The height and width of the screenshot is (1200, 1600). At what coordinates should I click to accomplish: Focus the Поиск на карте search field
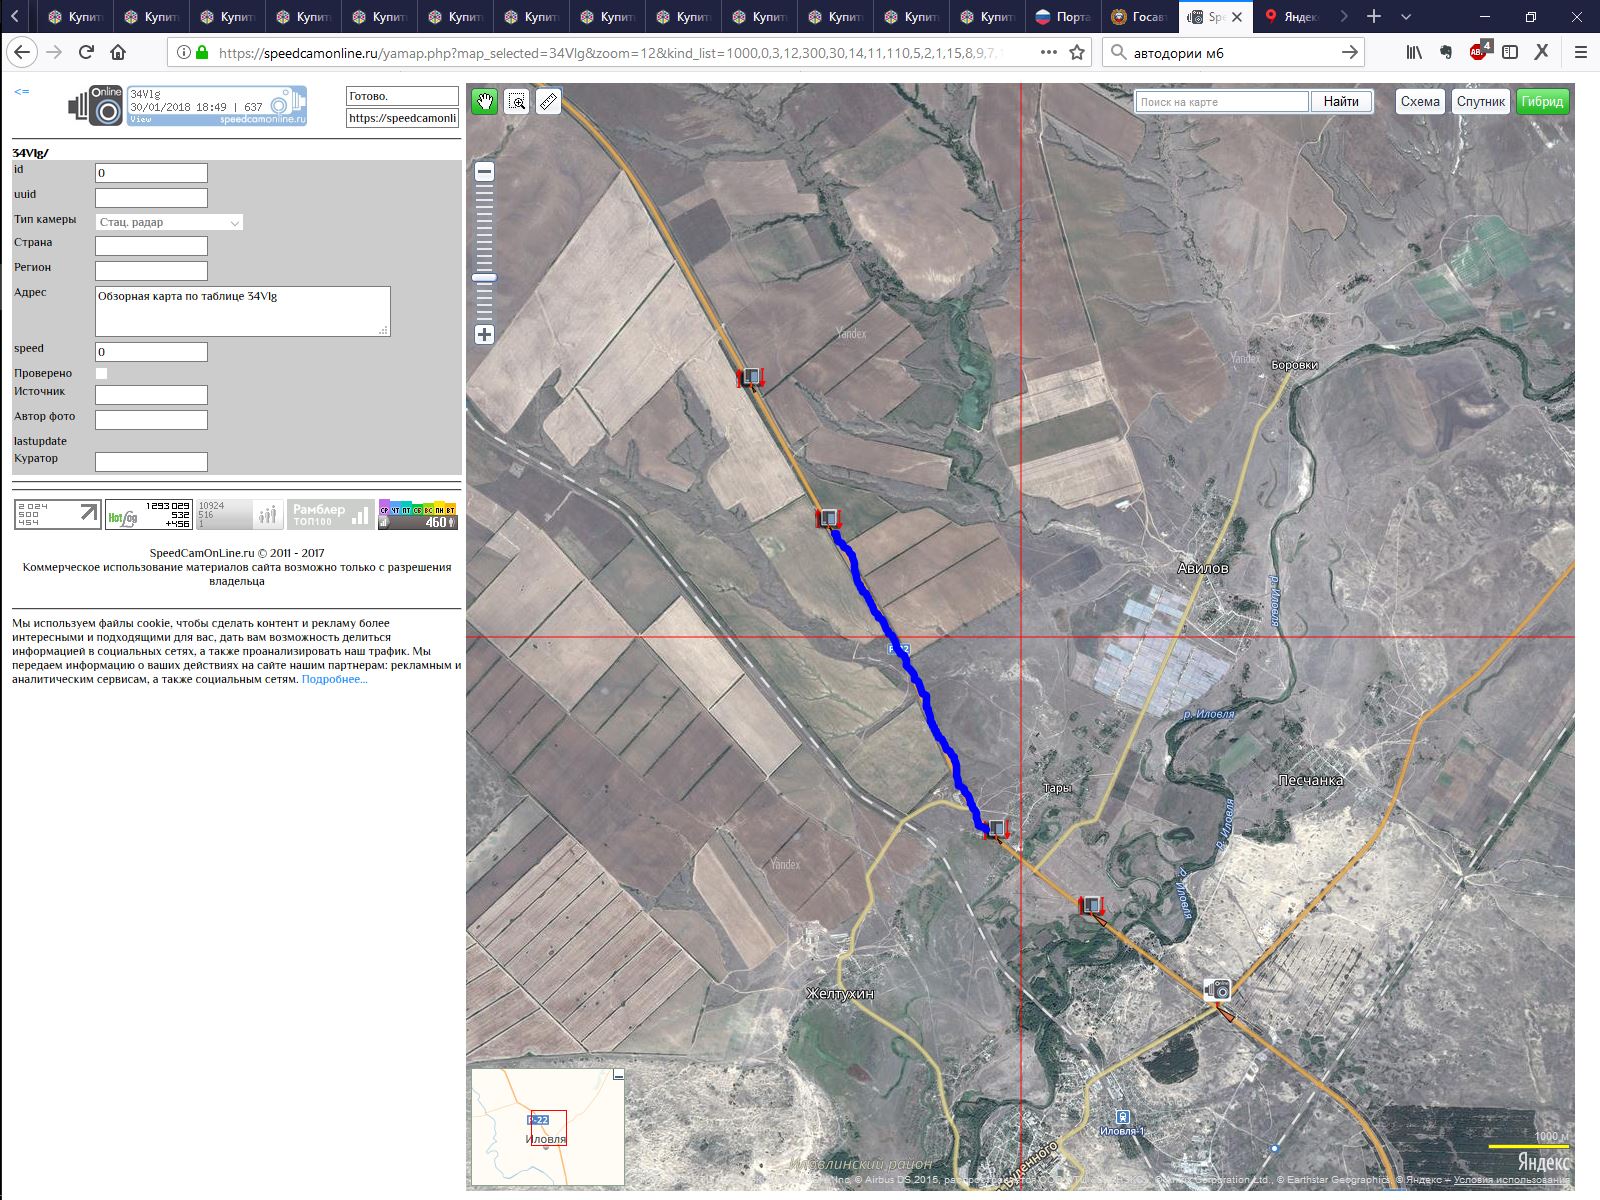(x=1221, y=102)
